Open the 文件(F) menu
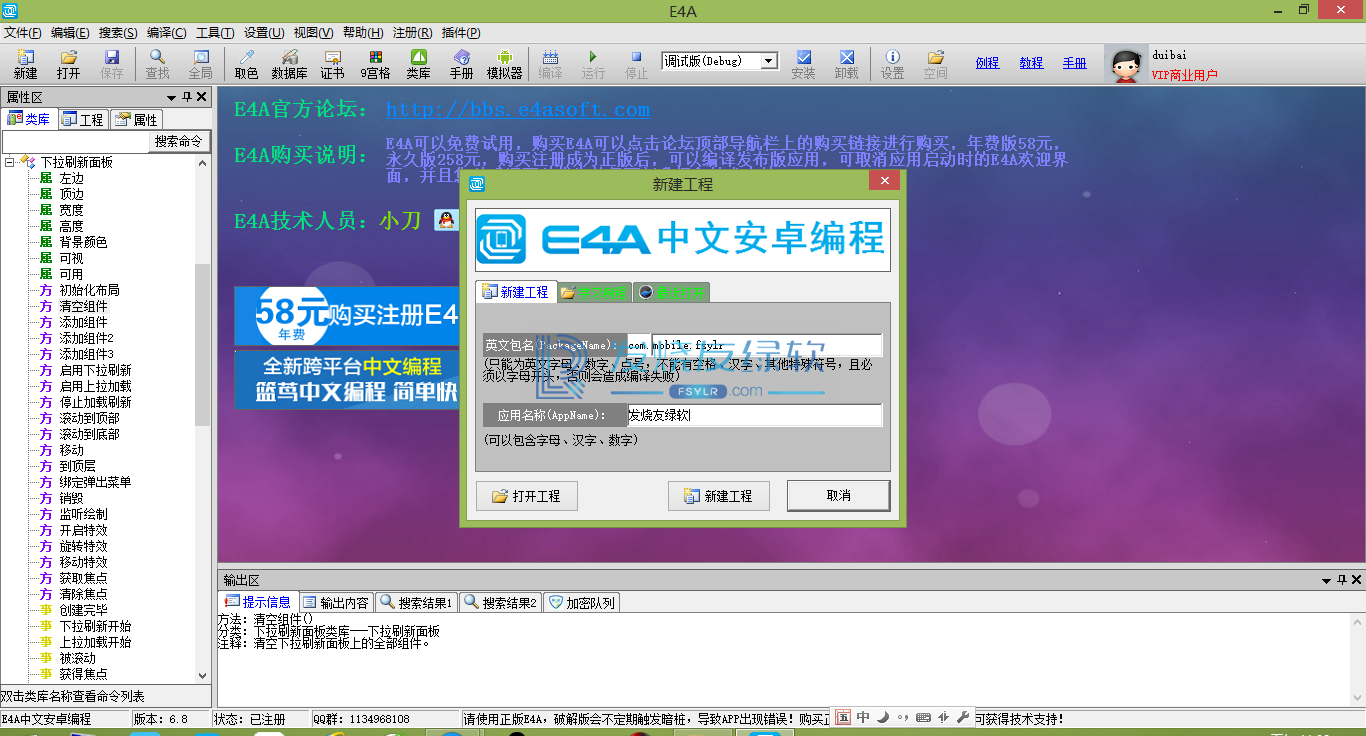The width and height of the screenshot is (1366, 736). pyautogui.click(x=23, y=33)
